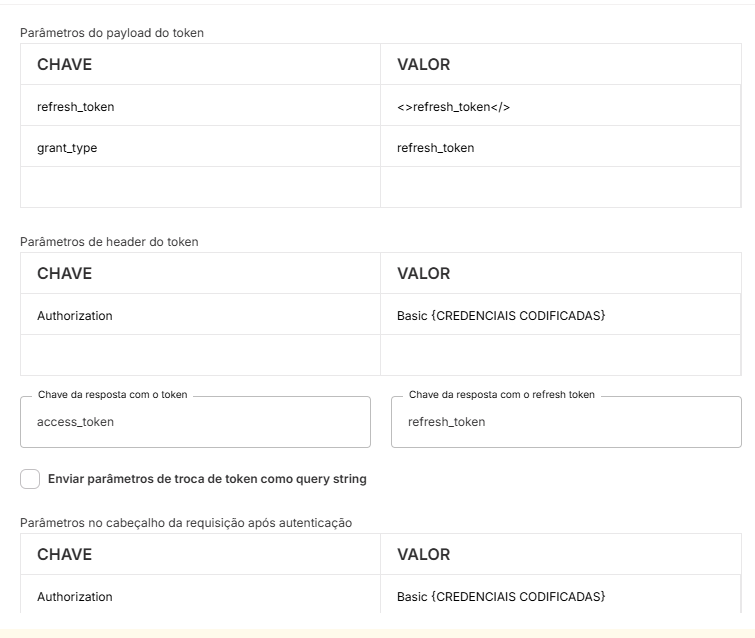Click CHAVE column header in token header table
The height and width of the screenshot is (638, 755).
point(65,273)
